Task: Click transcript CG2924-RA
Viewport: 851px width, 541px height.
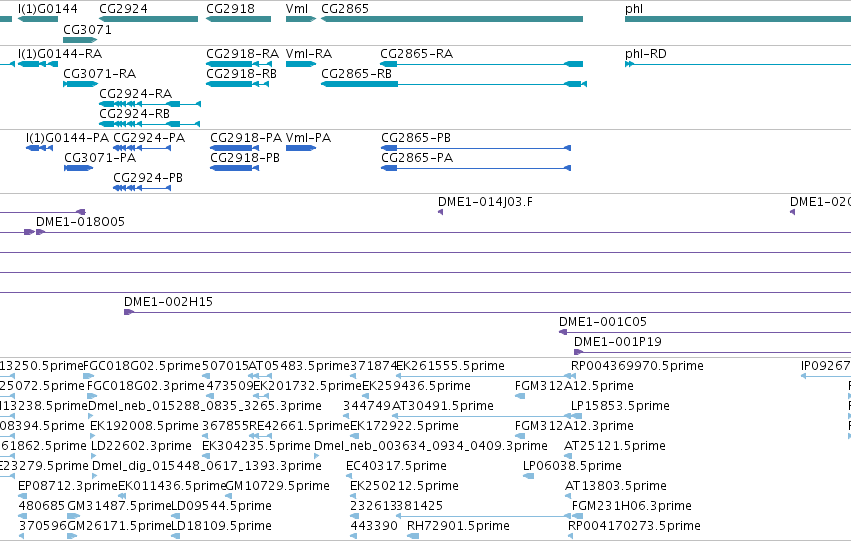Action: (150, 104)
